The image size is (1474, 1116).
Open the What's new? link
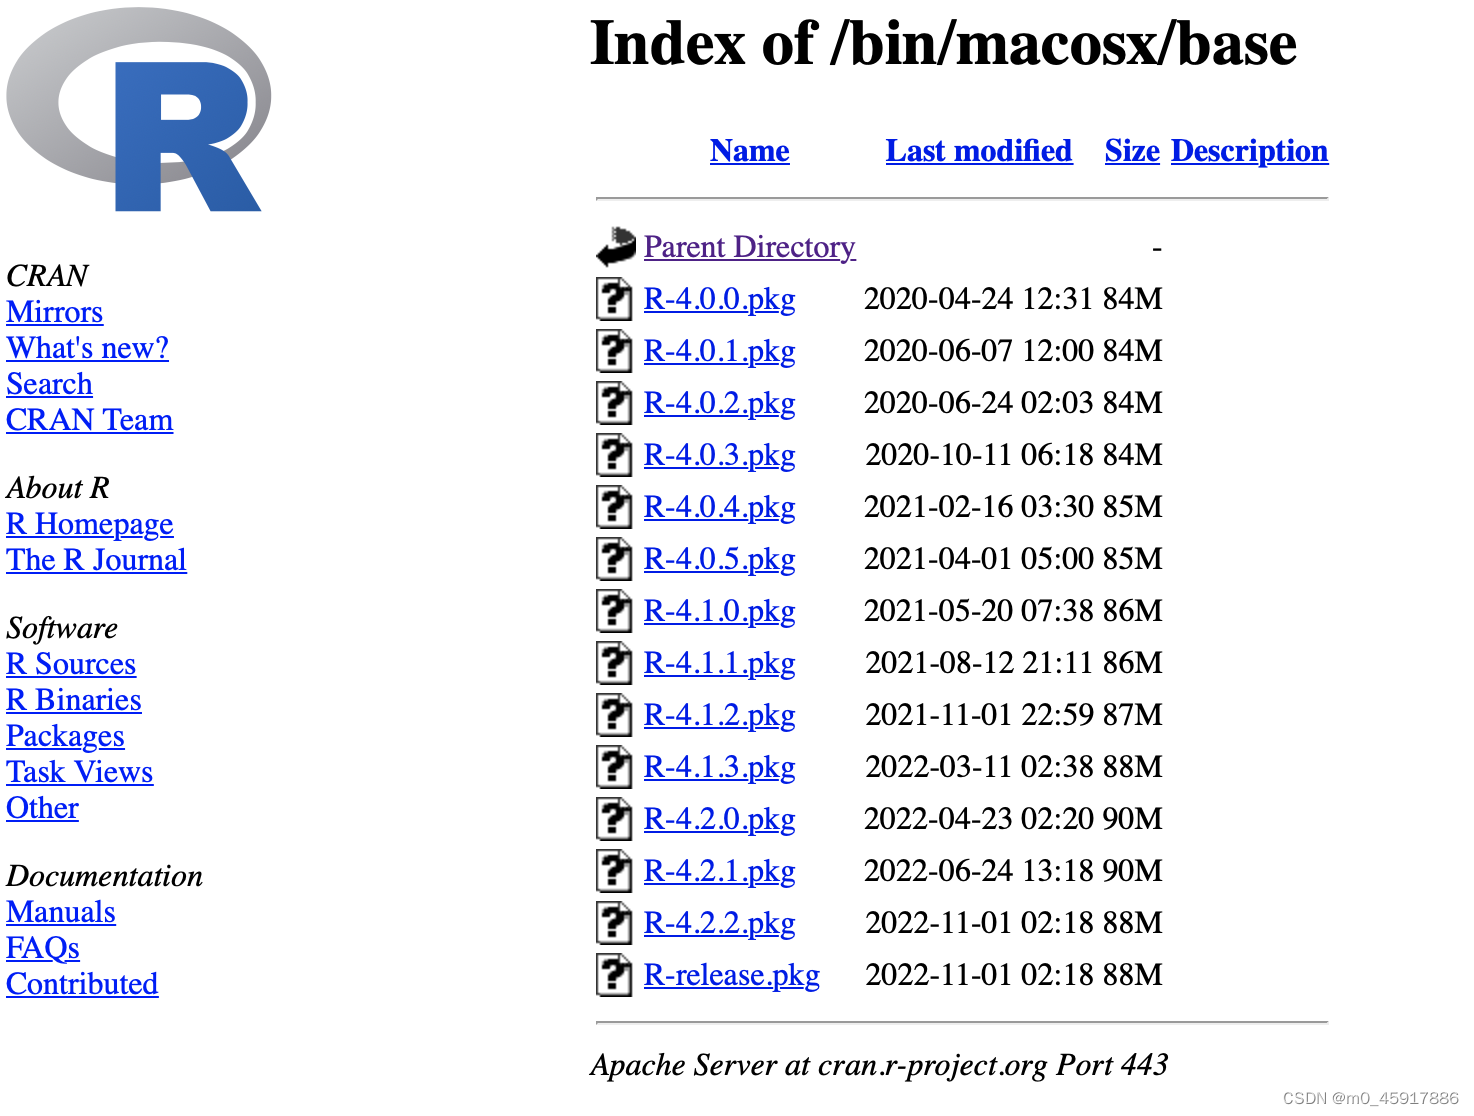88,348
